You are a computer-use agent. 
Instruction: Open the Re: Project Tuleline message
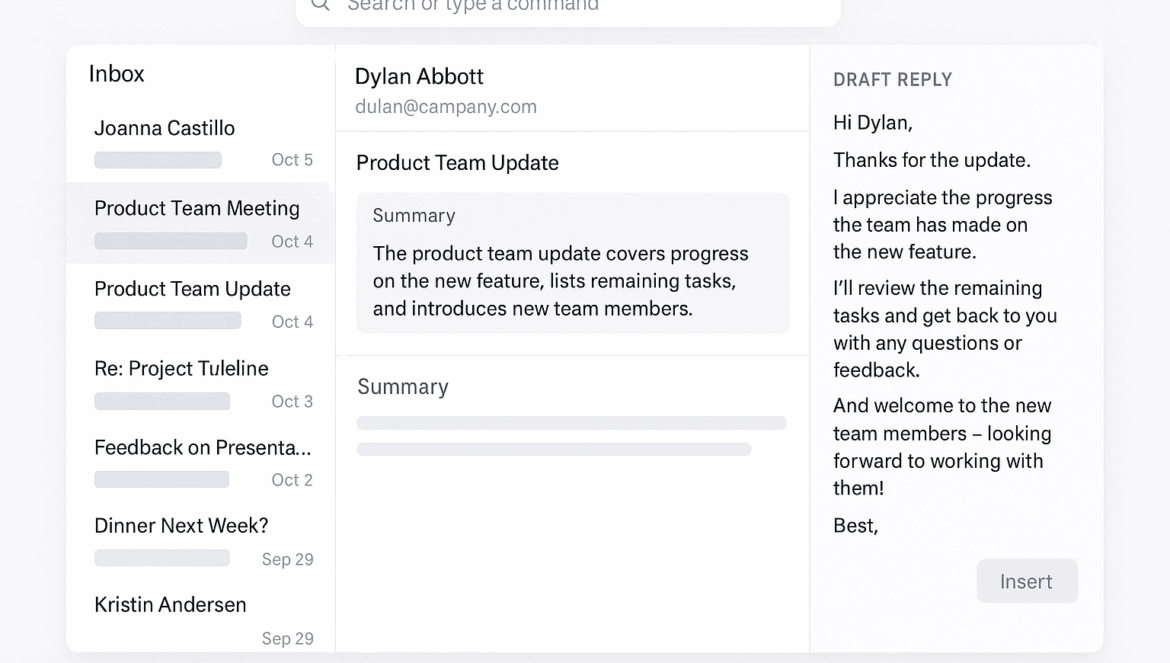point(200,383)
